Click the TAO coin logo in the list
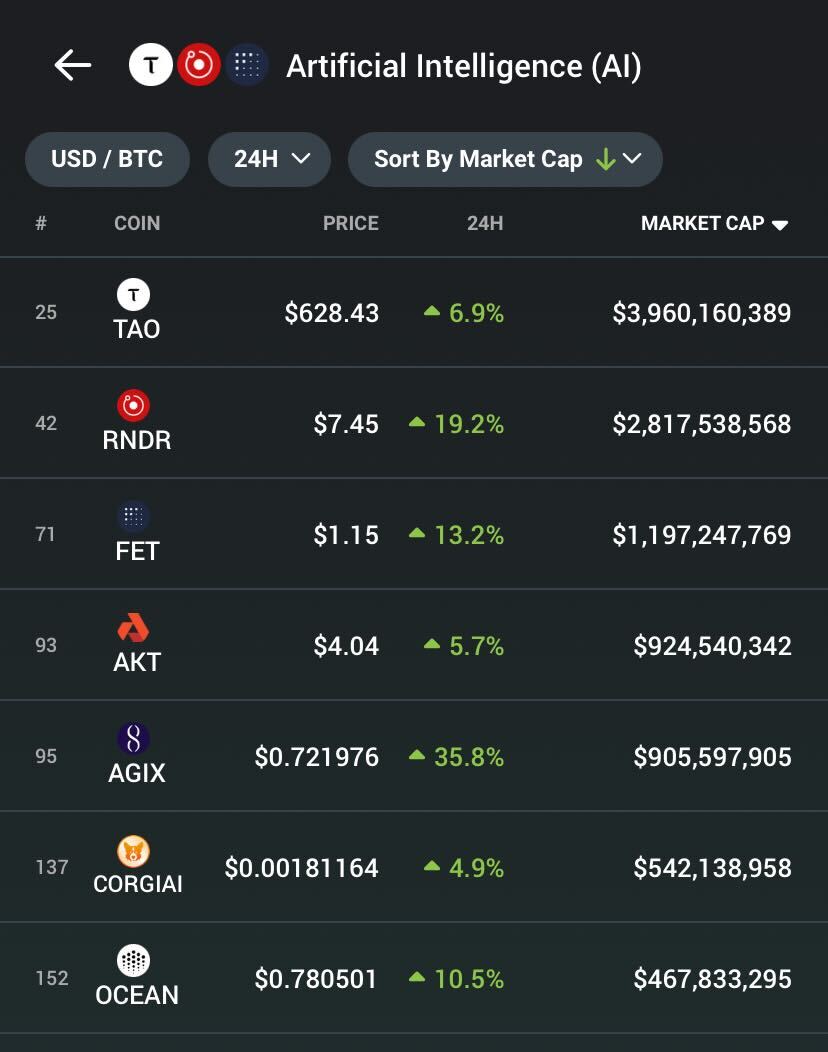The image size is (828, 1052). click(x=134, y=294)
